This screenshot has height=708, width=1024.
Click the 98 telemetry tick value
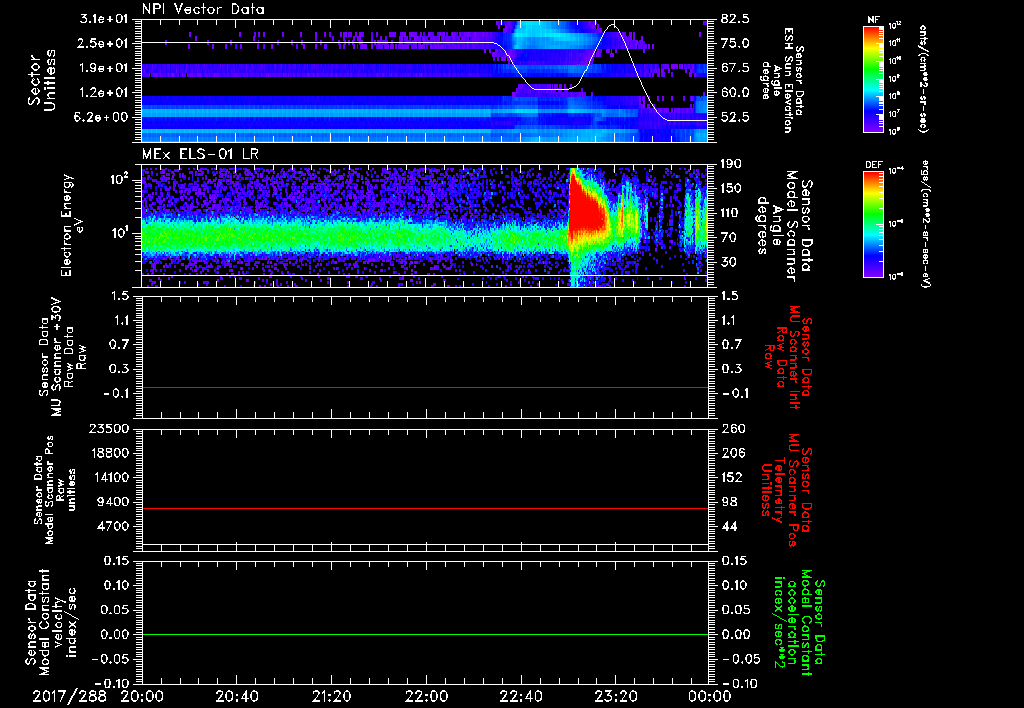click(x=729, y=502)
